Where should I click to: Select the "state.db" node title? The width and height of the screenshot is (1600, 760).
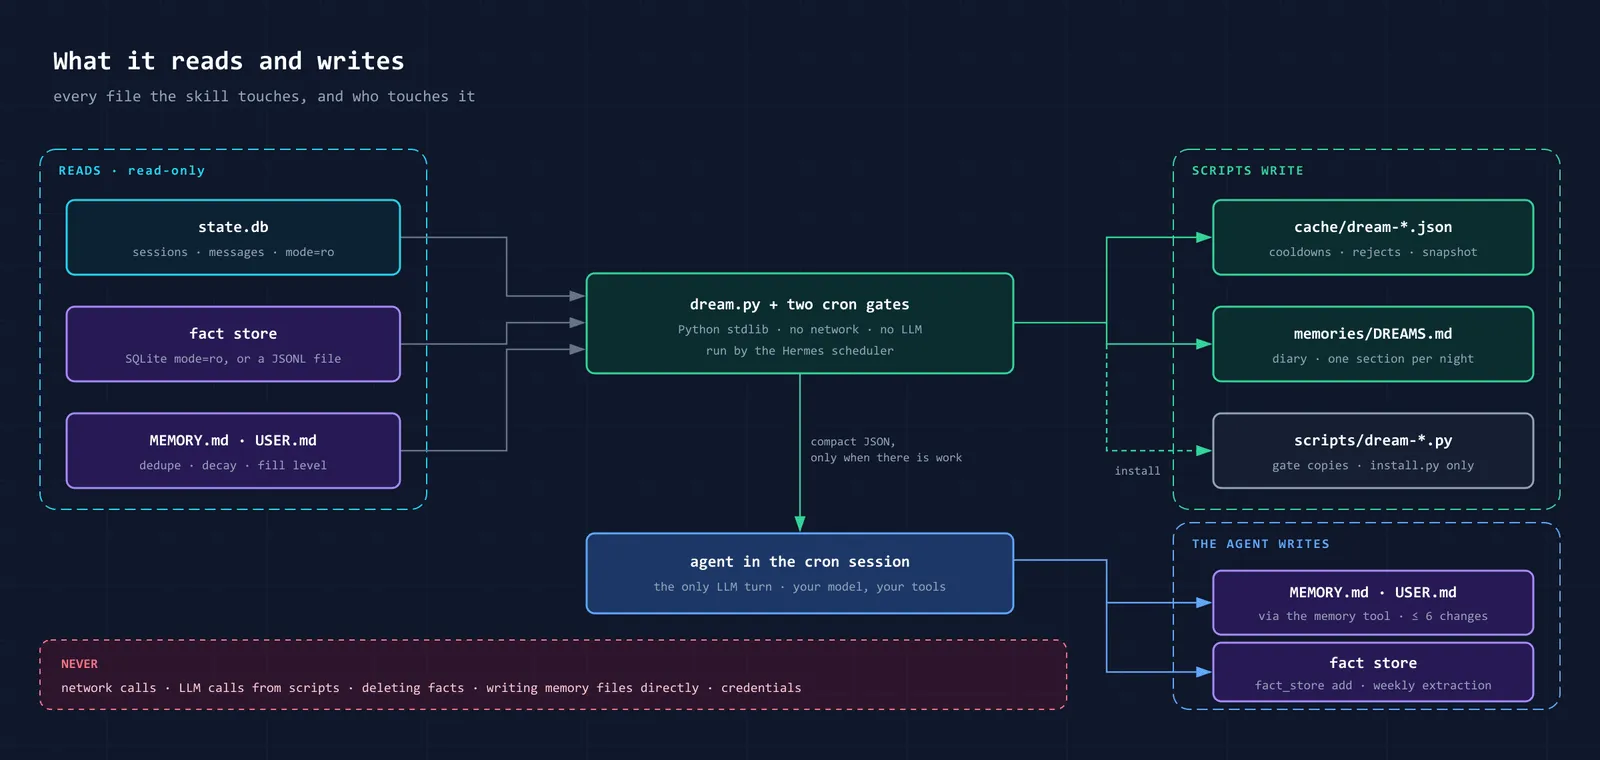pyautogui.click(x=233, y=227)
